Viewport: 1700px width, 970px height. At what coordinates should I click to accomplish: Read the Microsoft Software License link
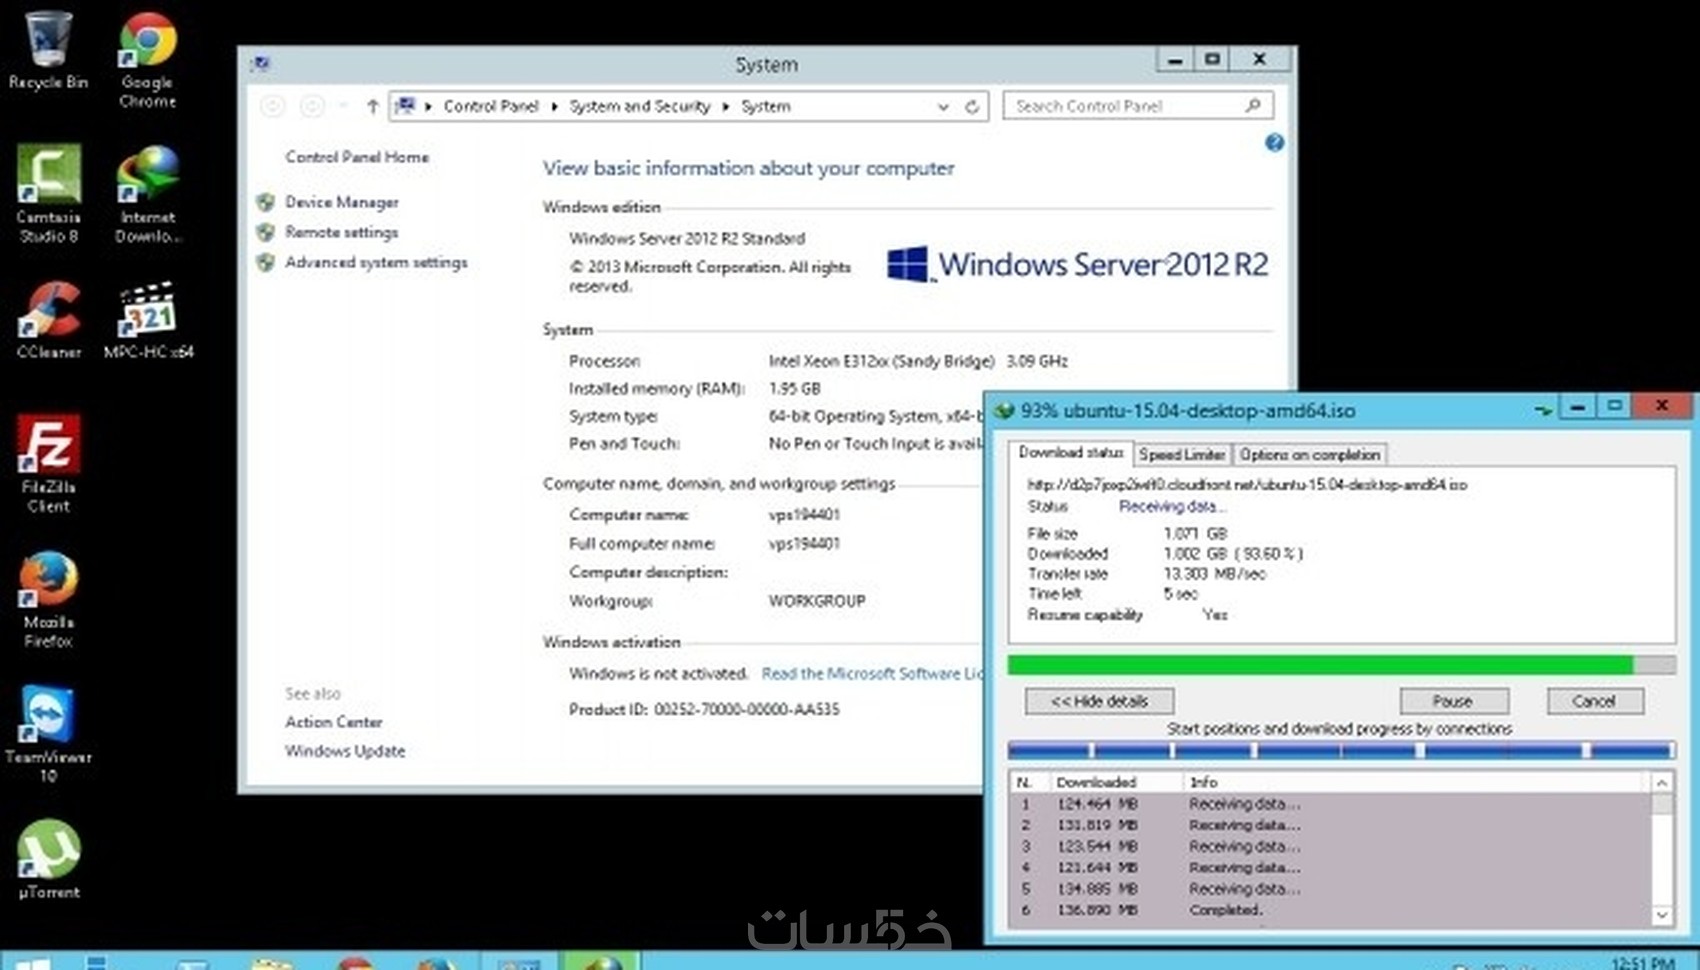tap(872, 674)
